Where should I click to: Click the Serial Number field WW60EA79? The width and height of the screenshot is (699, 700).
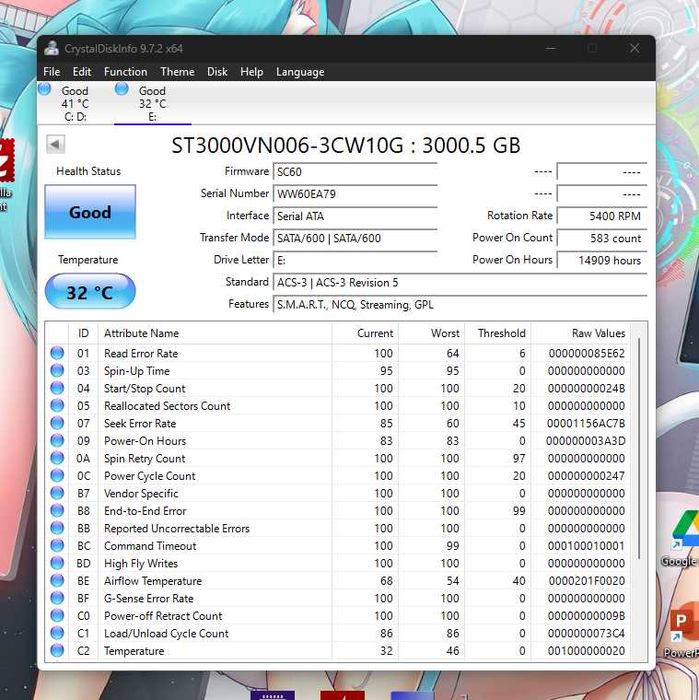(355, 194)
